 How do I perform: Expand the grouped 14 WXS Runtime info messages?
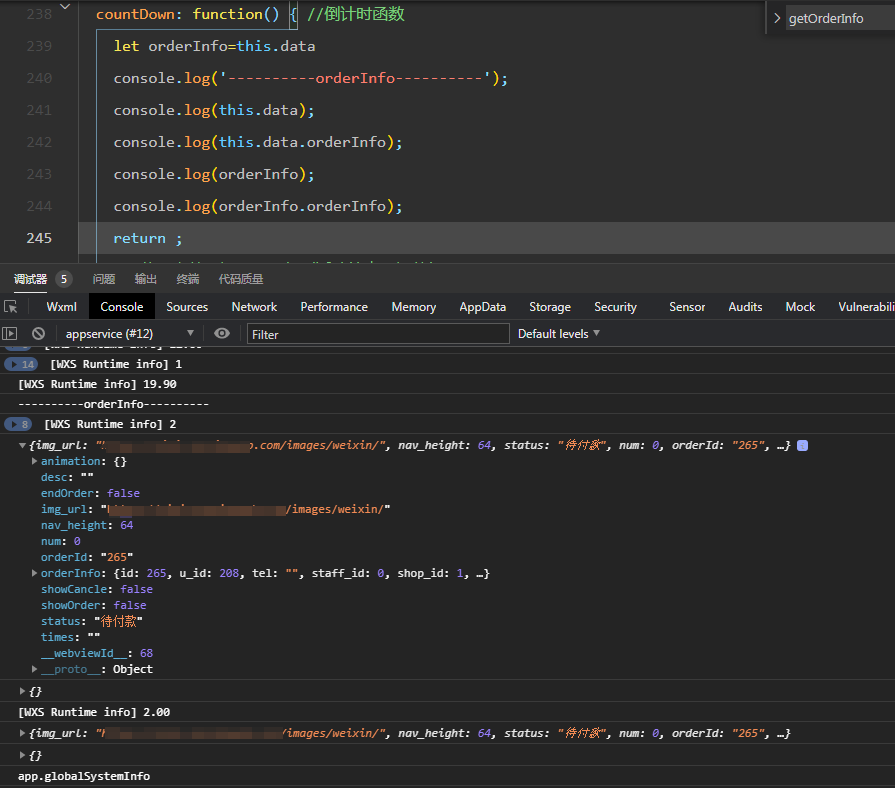(21, 364)
